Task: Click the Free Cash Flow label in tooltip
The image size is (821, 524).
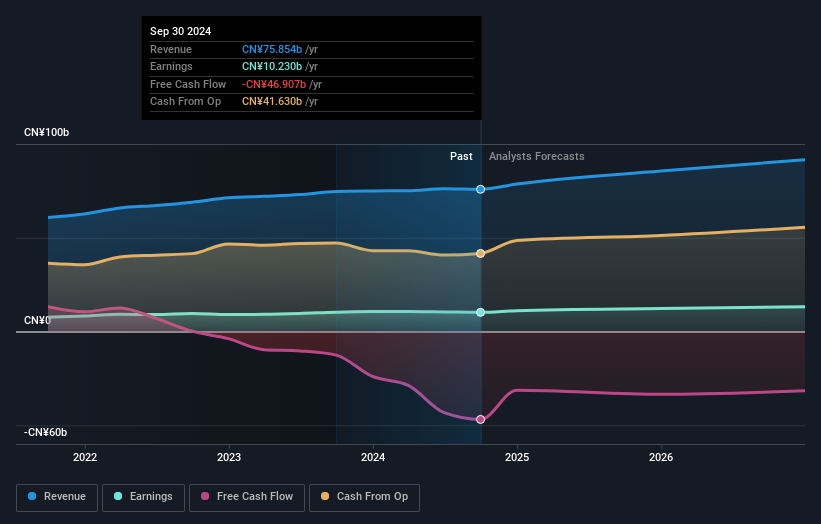Action: coord(188,84)
